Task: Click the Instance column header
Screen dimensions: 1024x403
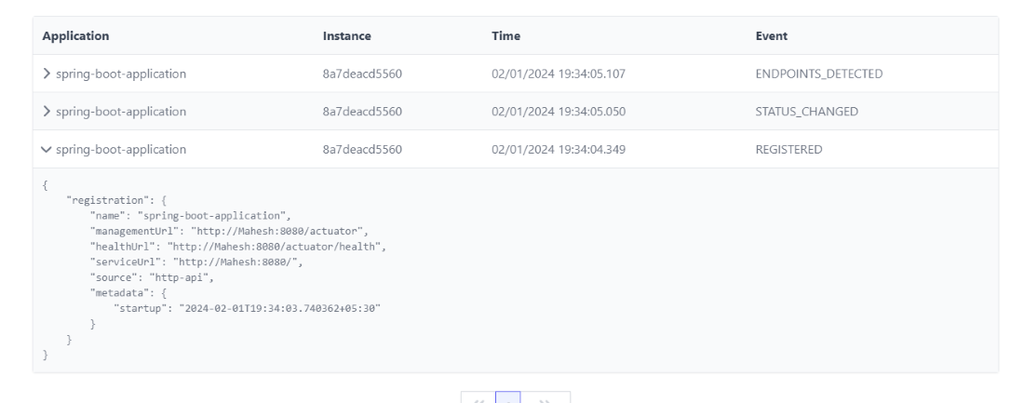Action: (x=347, y=36)
